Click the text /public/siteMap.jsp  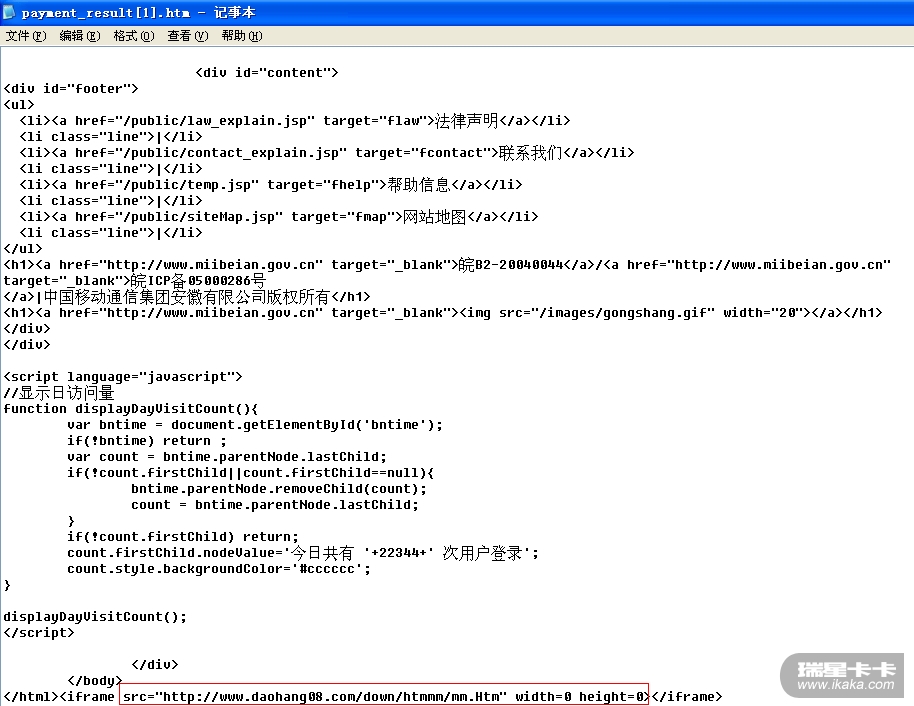199,217
